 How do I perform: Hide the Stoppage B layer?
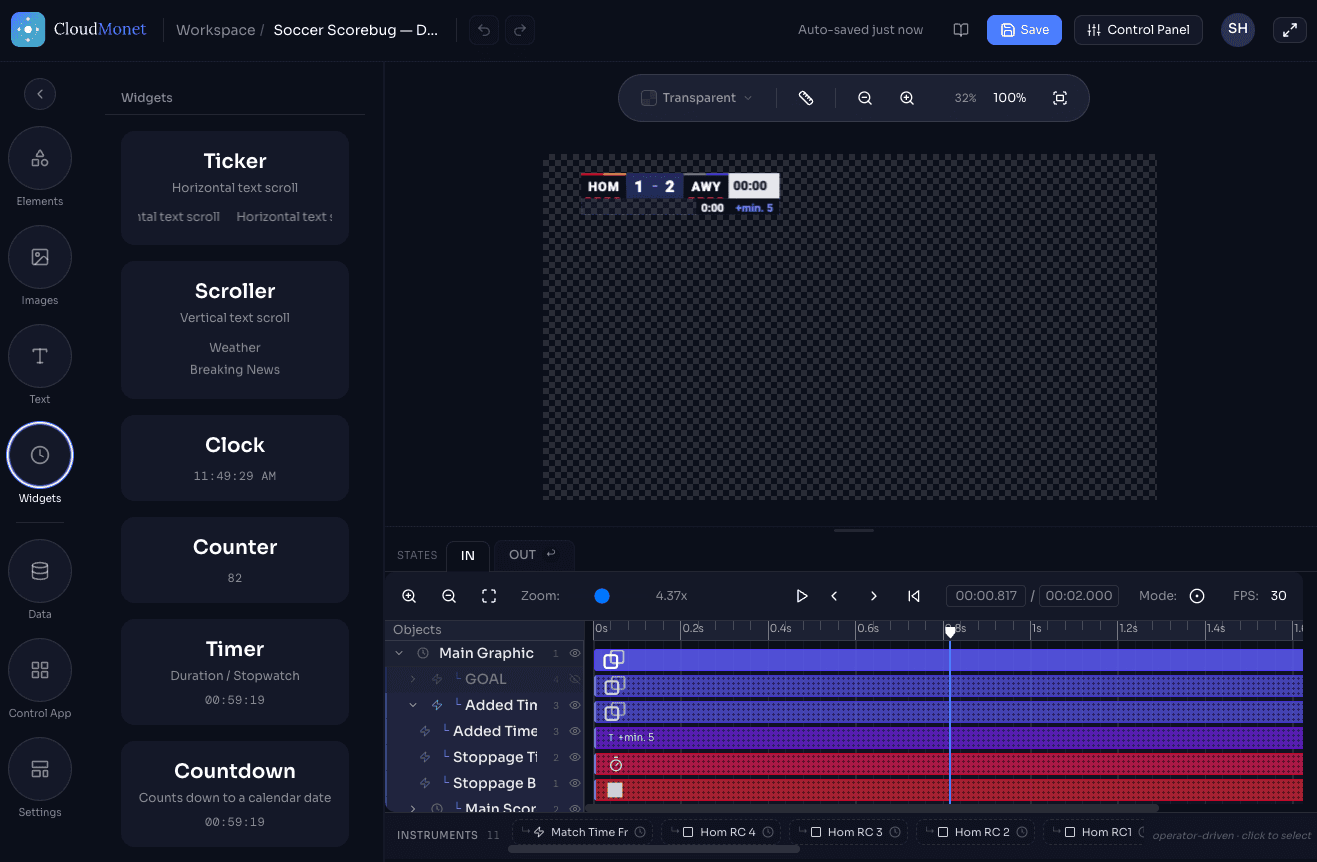tap(575, 783)
